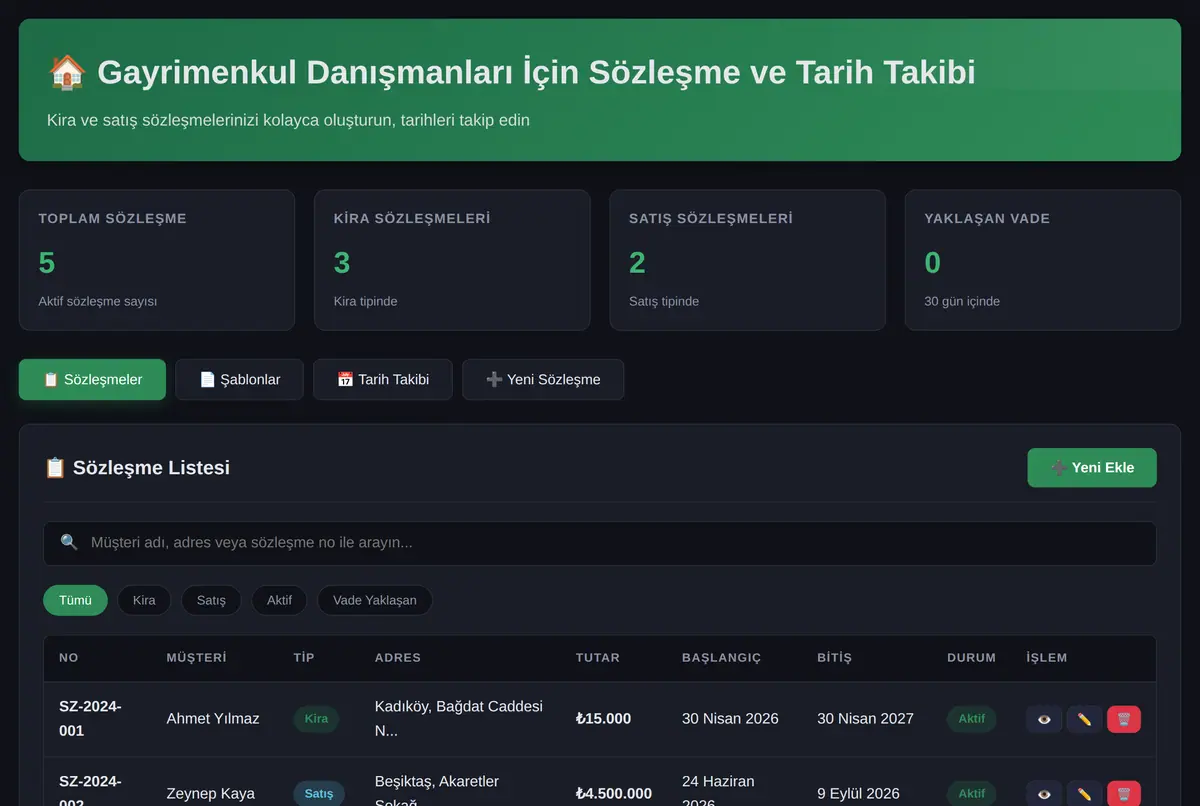Edit Zeynep Kaya contract with pencil icon
Image resolution: width=1200 pixels, height=806 pixels.
[x=1084, y=794]
